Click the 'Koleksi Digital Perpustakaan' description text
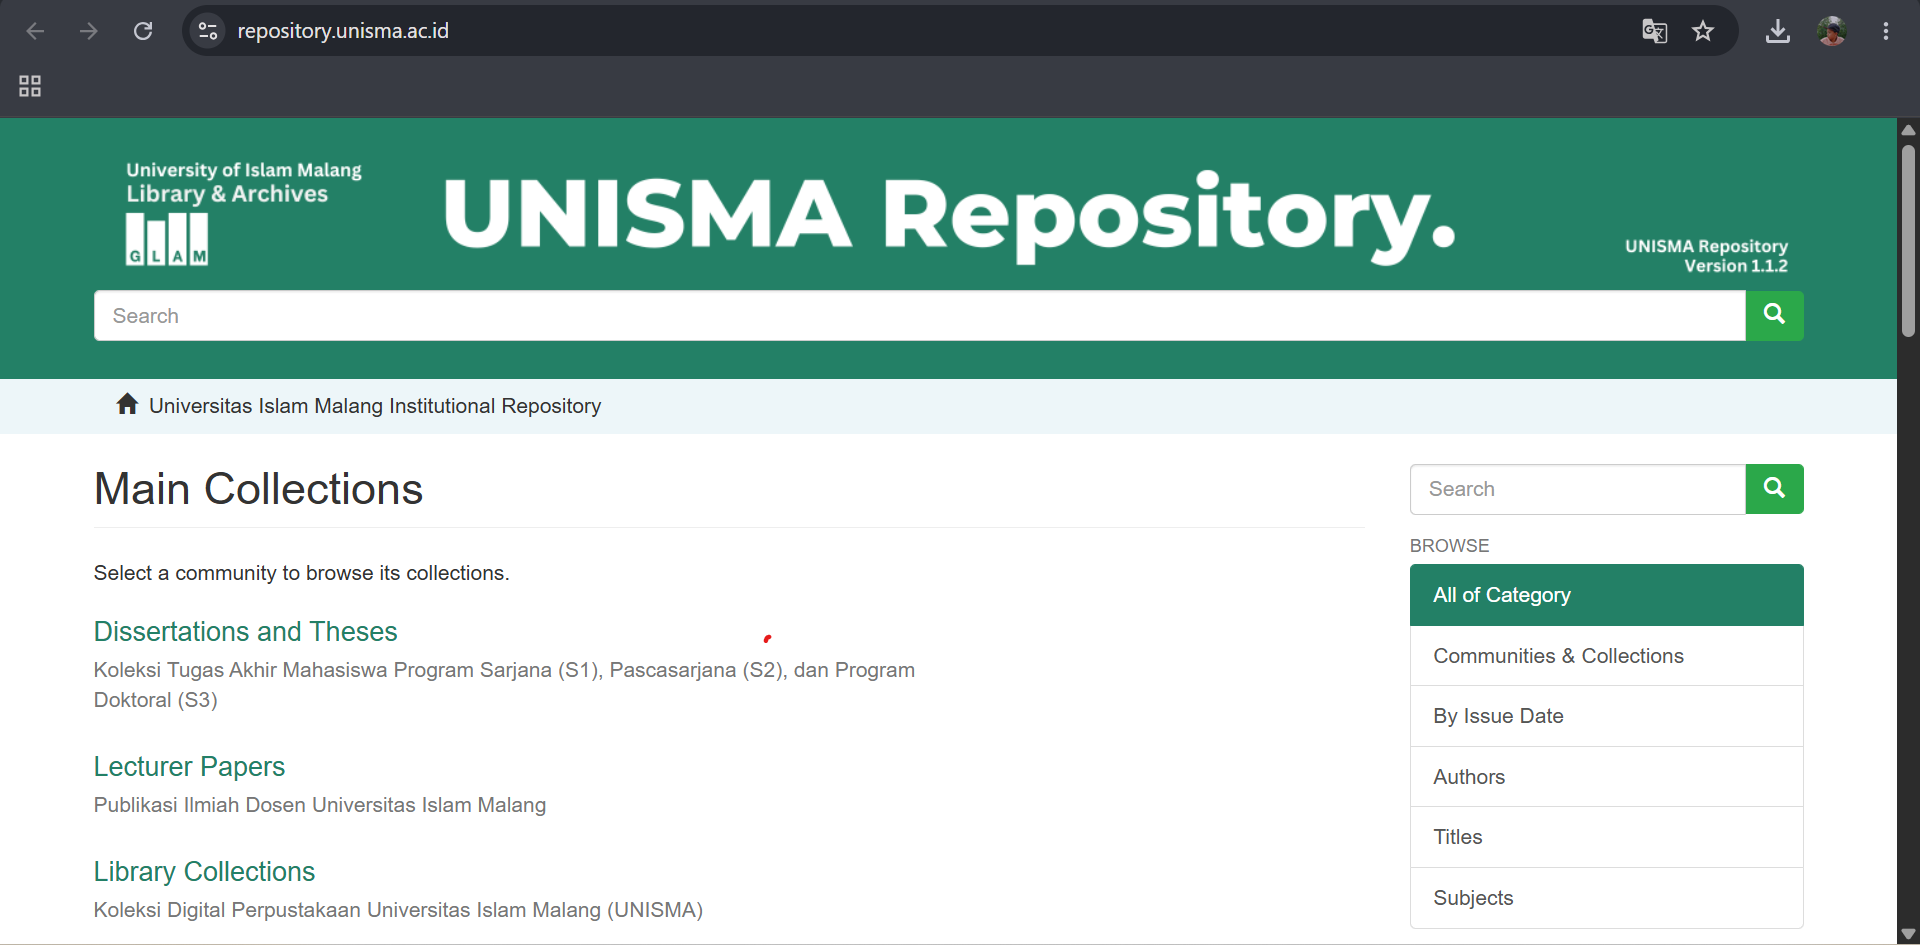1920x945 pixels. click(398, 910)
